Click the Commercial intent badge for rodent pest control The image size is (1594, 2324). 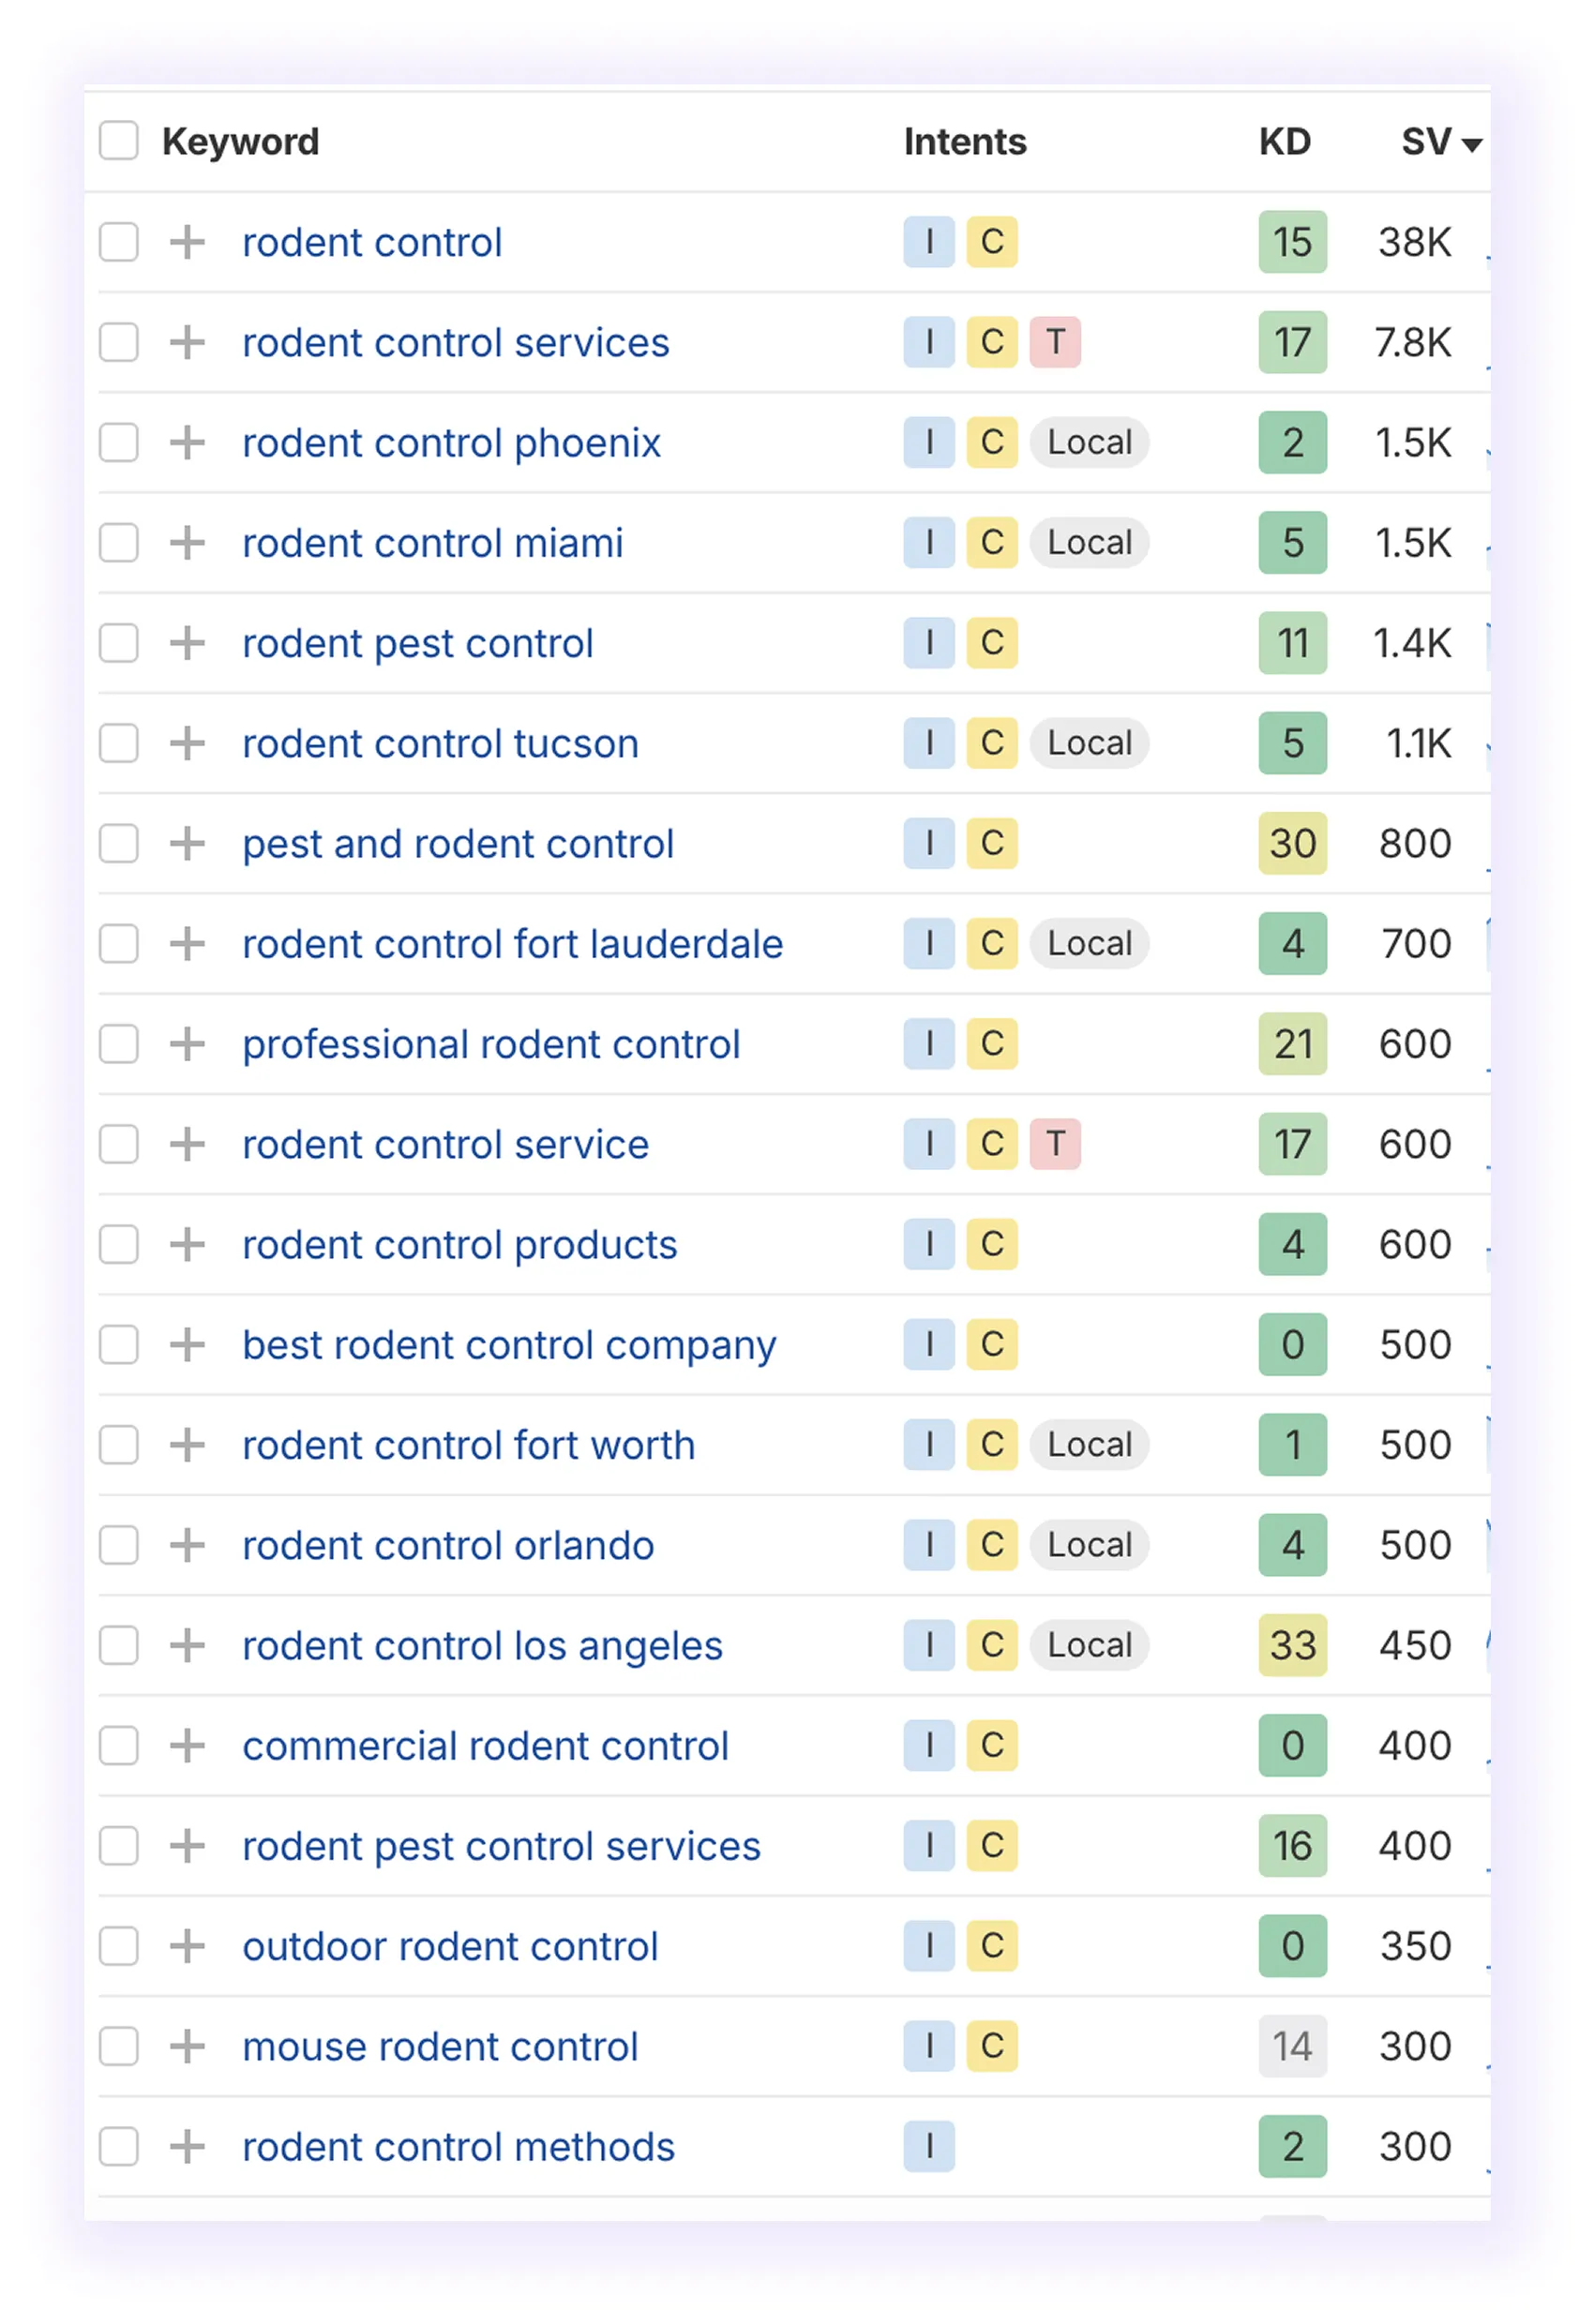992,643
